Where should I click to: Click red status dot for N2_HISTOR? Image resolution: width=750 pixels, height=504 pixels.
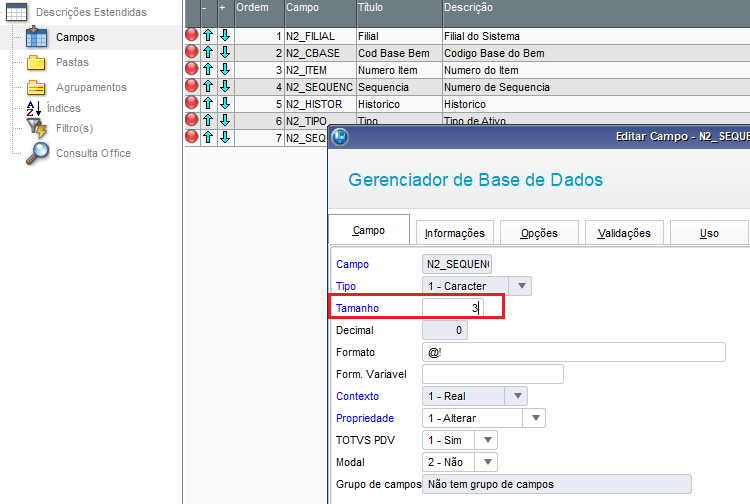click(x=192, y=103)
